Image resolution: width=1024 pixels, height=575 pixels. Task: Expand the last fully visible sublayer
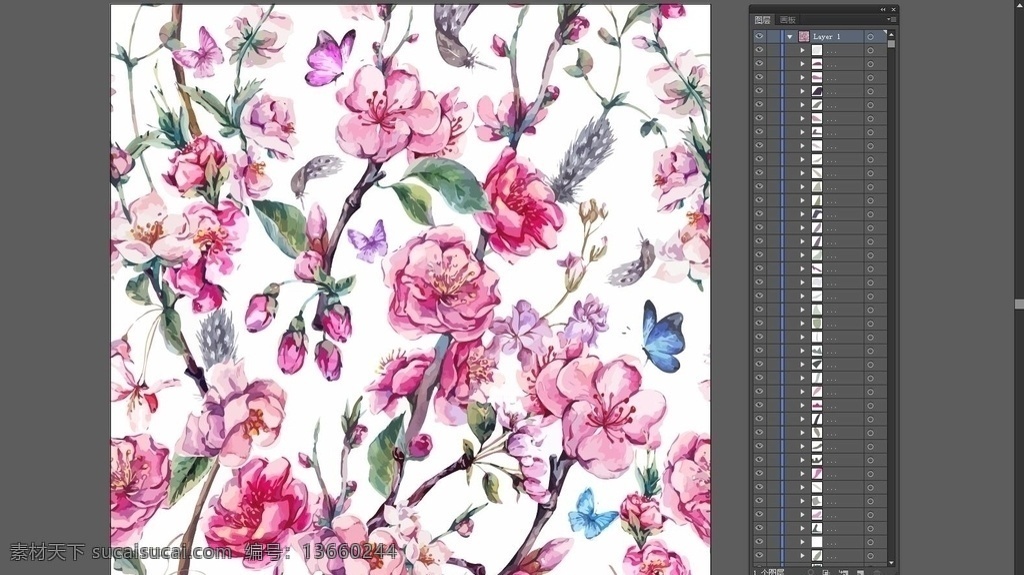(x=803, y=555)
